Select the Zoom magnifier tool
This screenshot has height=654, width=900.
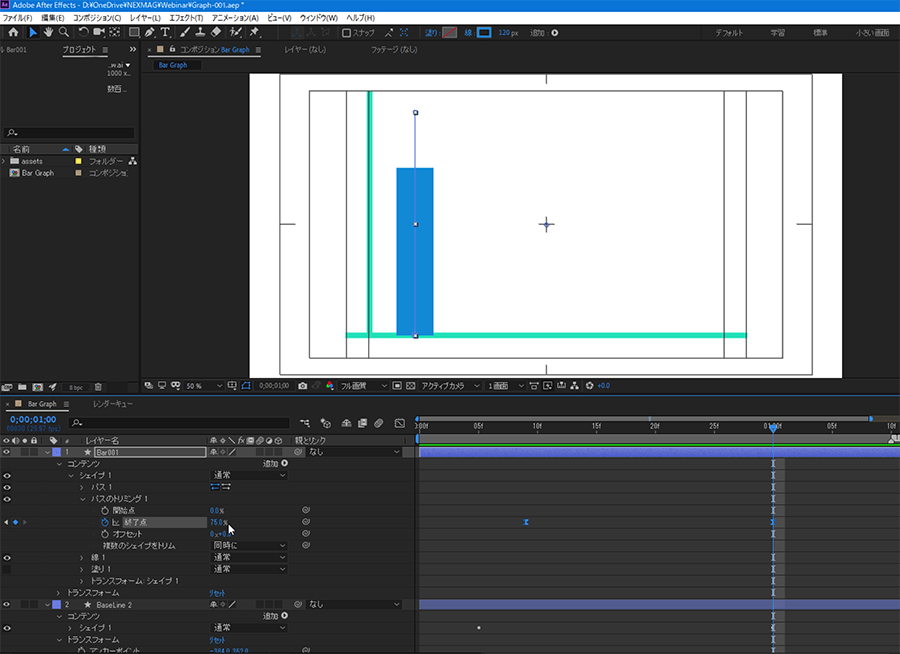coord(63,32)
